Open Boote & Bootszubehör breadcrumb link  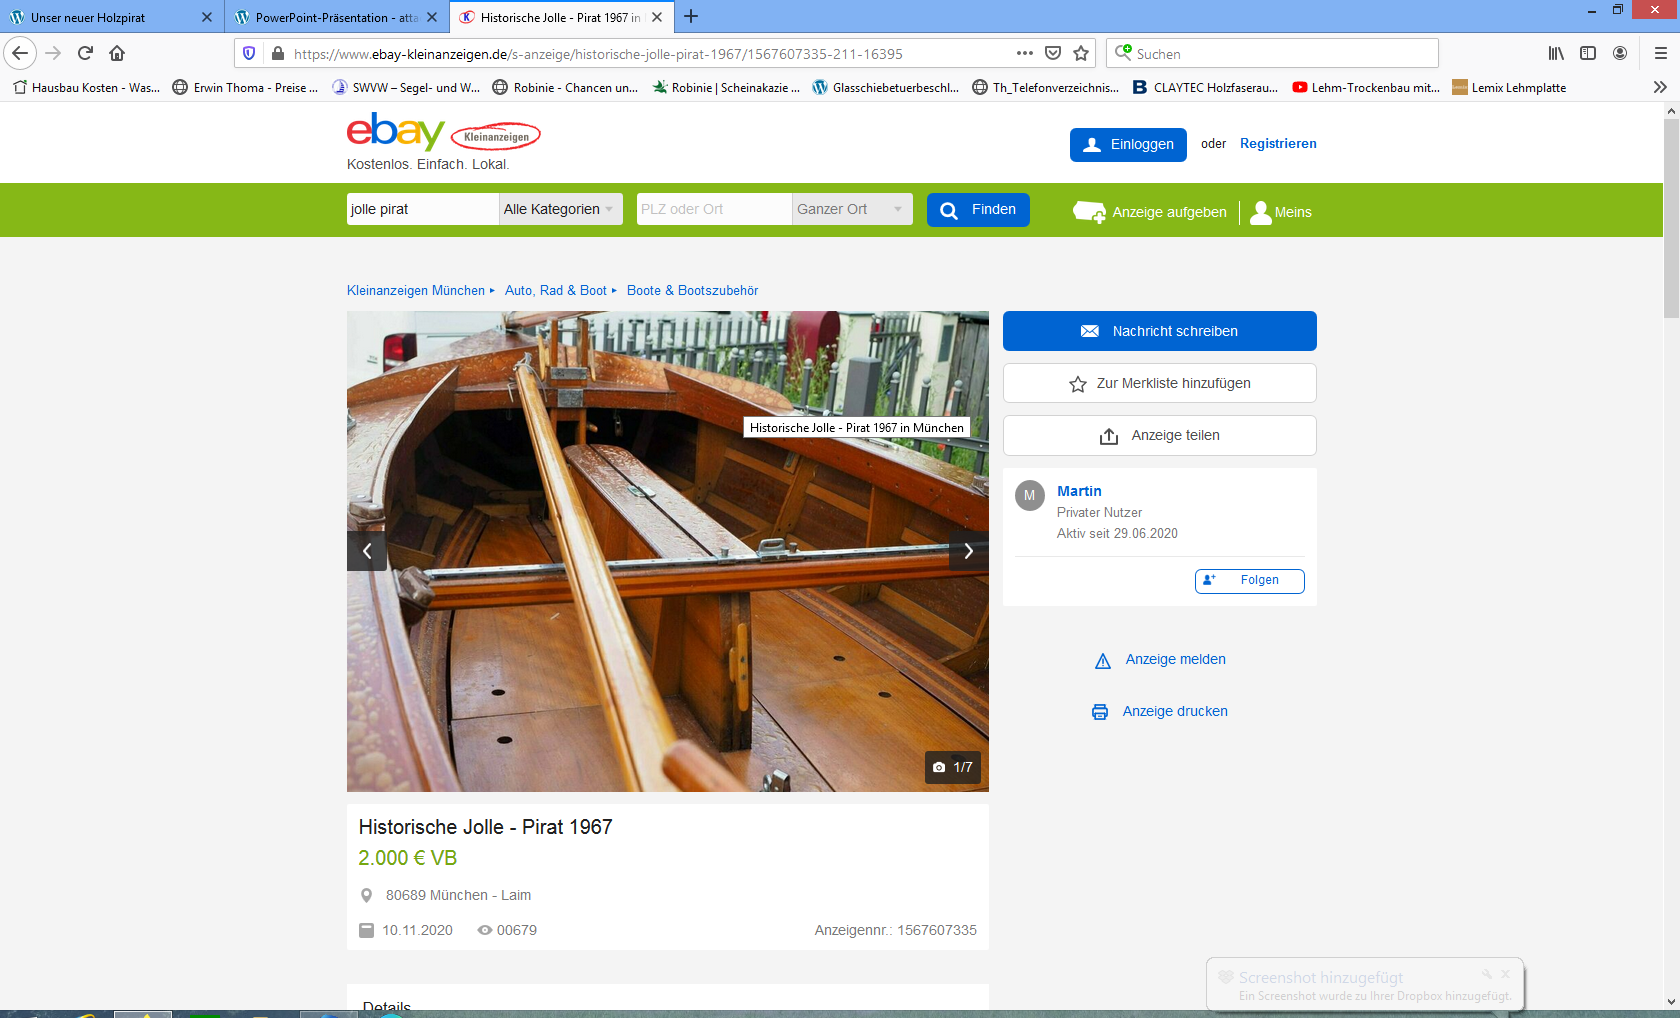[x=692, y=291]
